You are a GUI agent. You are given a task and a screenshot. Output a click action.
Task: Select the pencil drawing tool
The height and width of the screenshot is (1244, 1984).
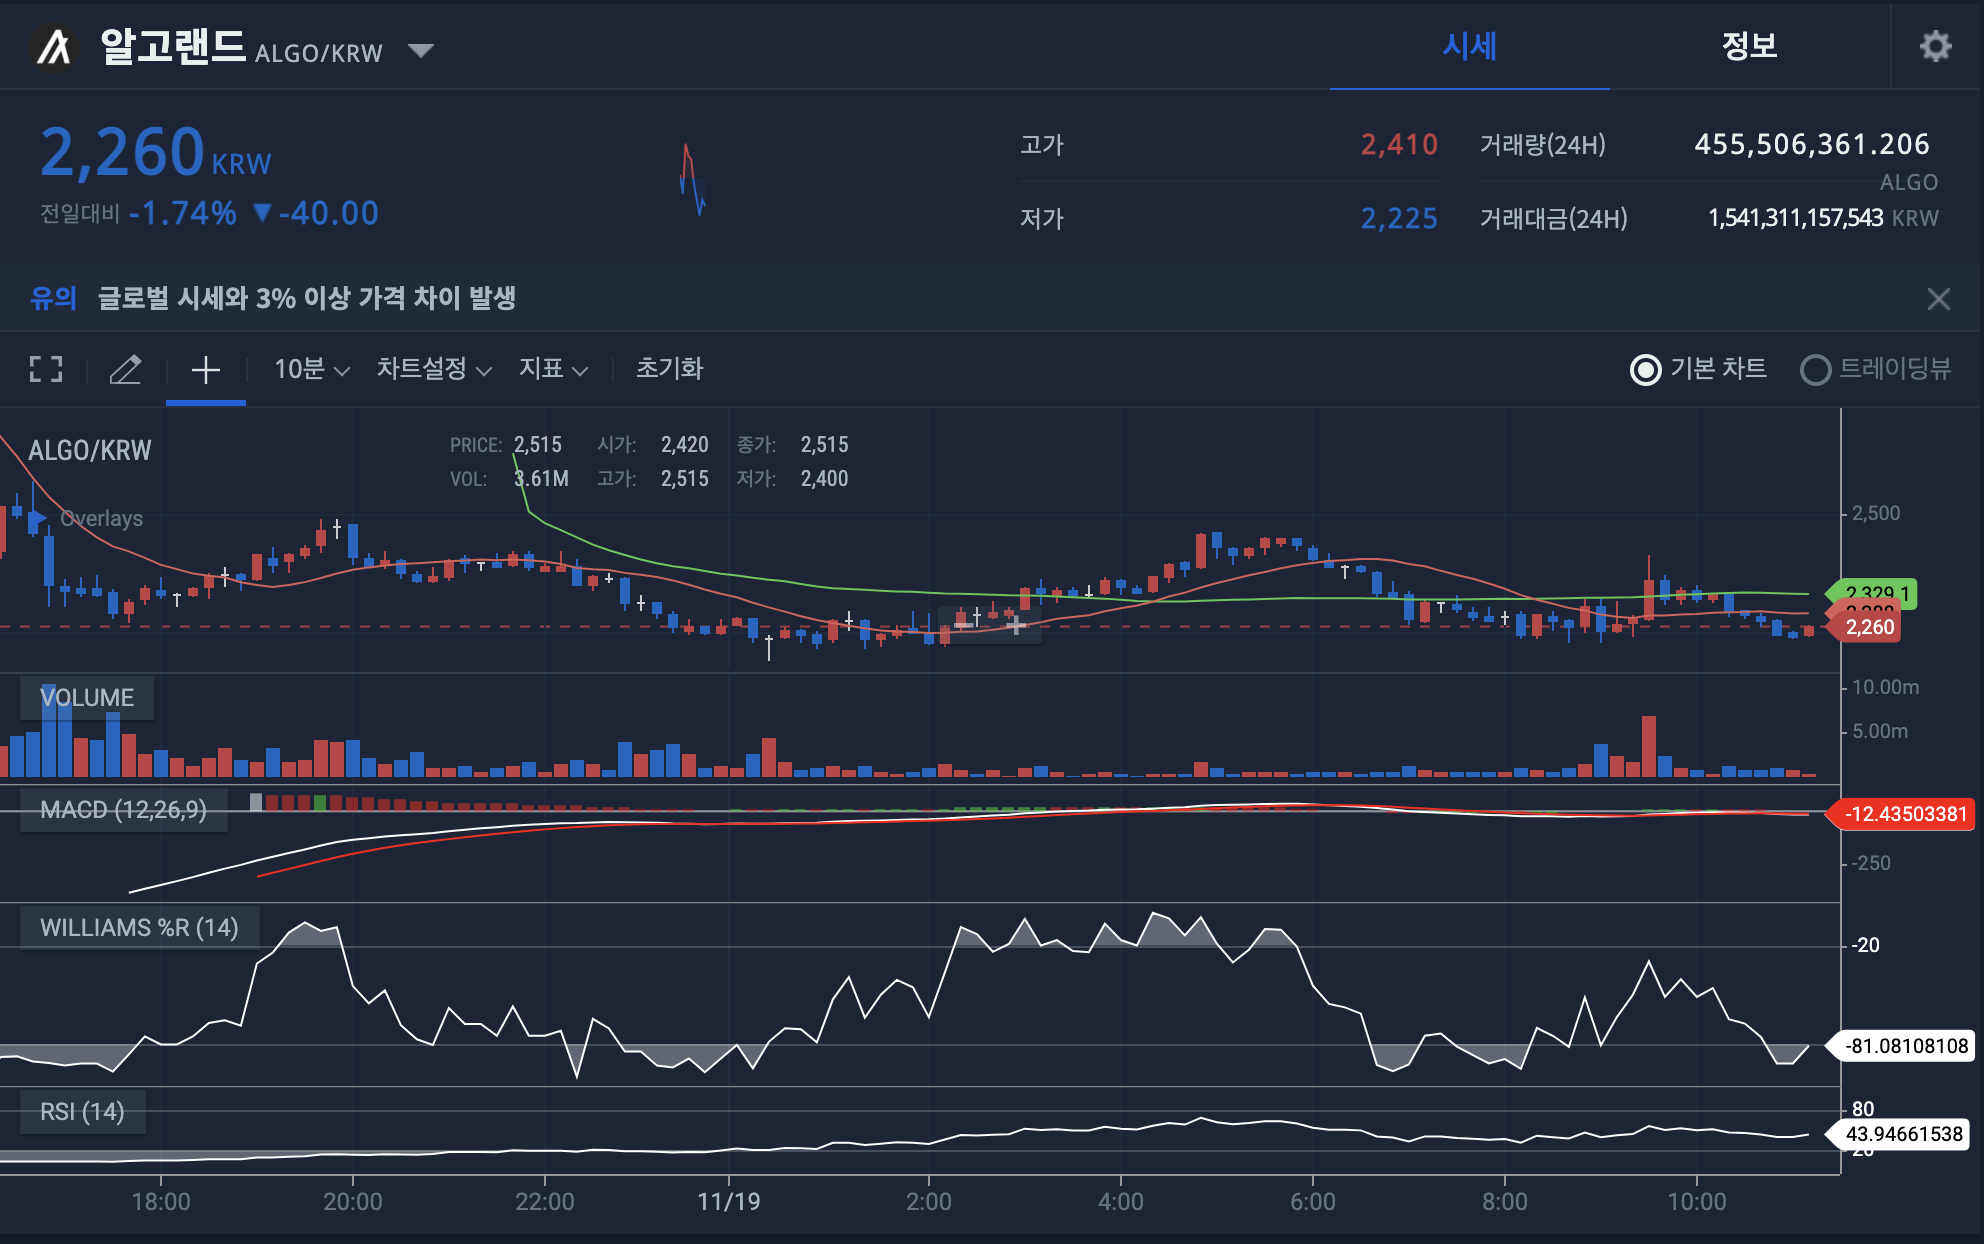point(125,369)
